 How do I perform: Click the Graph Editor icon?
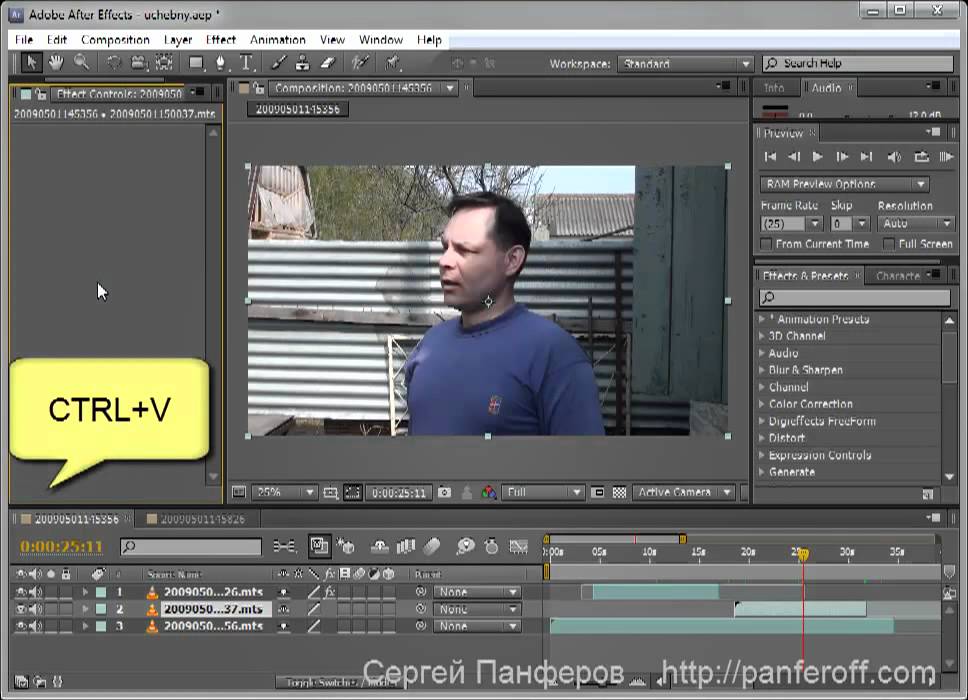(x=519, y=546)
